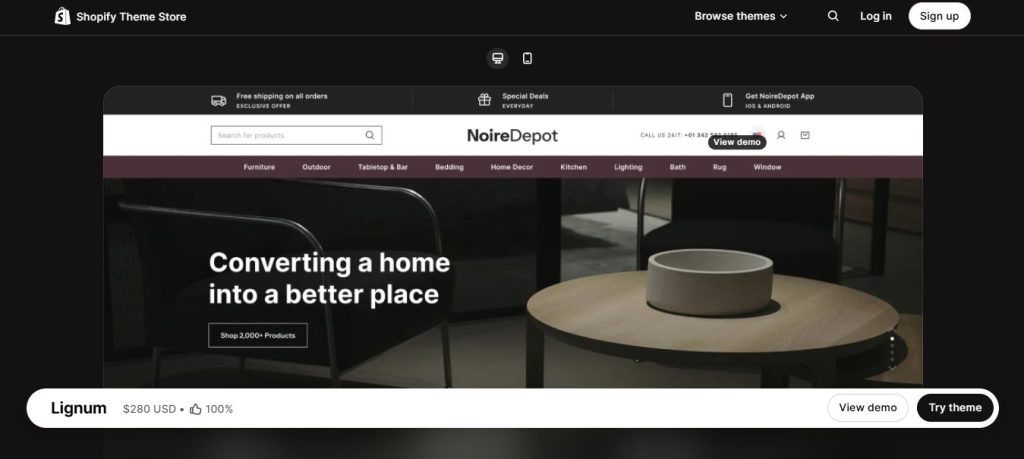Click the 'Shop 2,000+ Products' button
Viewport: 1024px width, 459px height.
258,336
